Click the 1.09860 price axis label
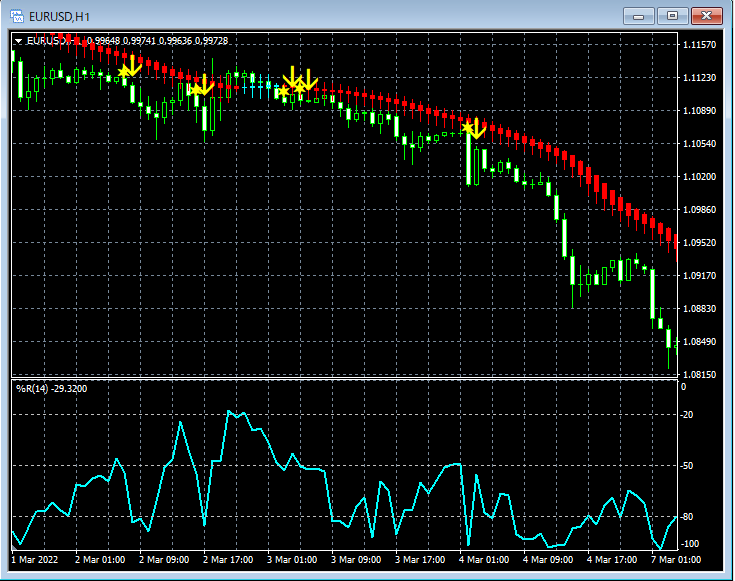735x581 pixels. click(700, 210)
